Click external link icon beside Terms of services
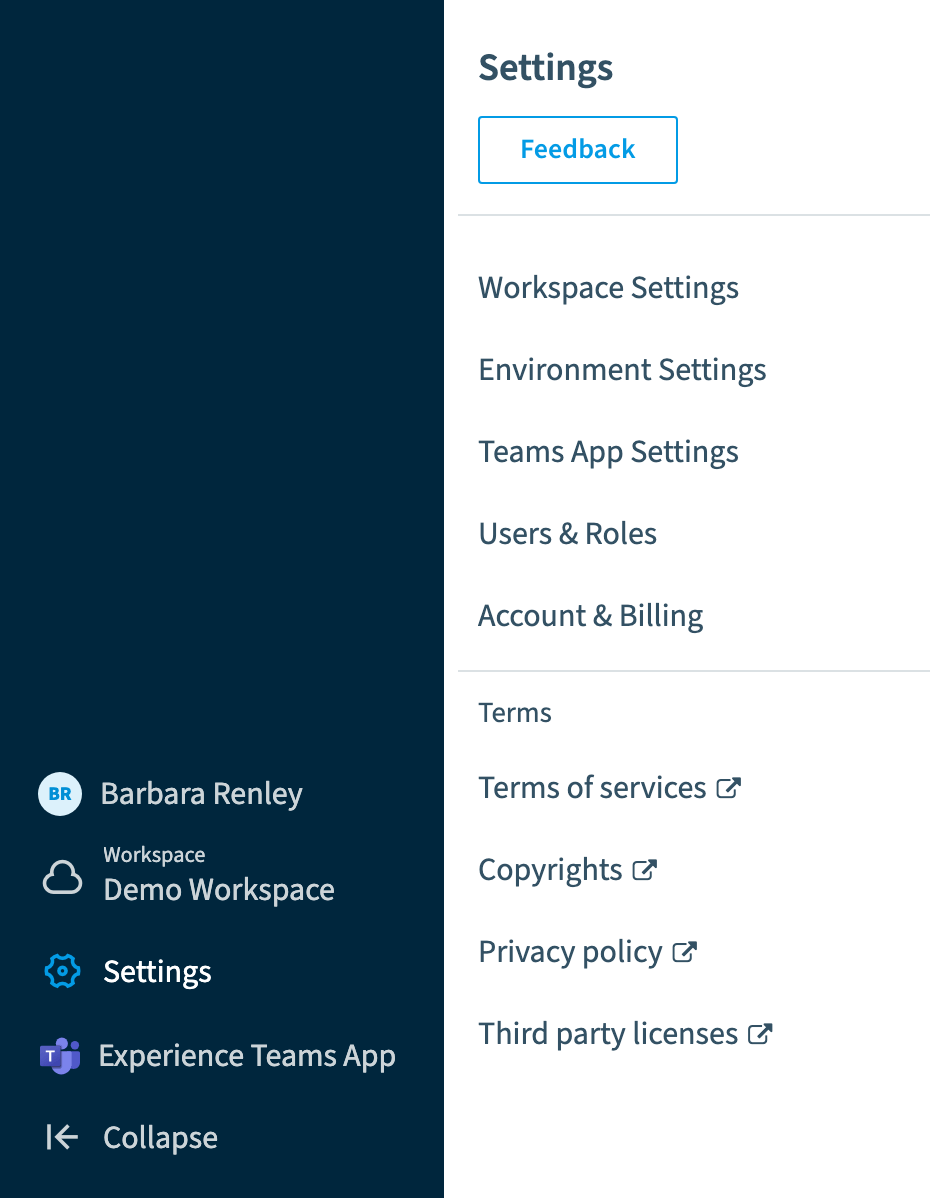This screenshot has height=1198, width=932. click(729, 788)
